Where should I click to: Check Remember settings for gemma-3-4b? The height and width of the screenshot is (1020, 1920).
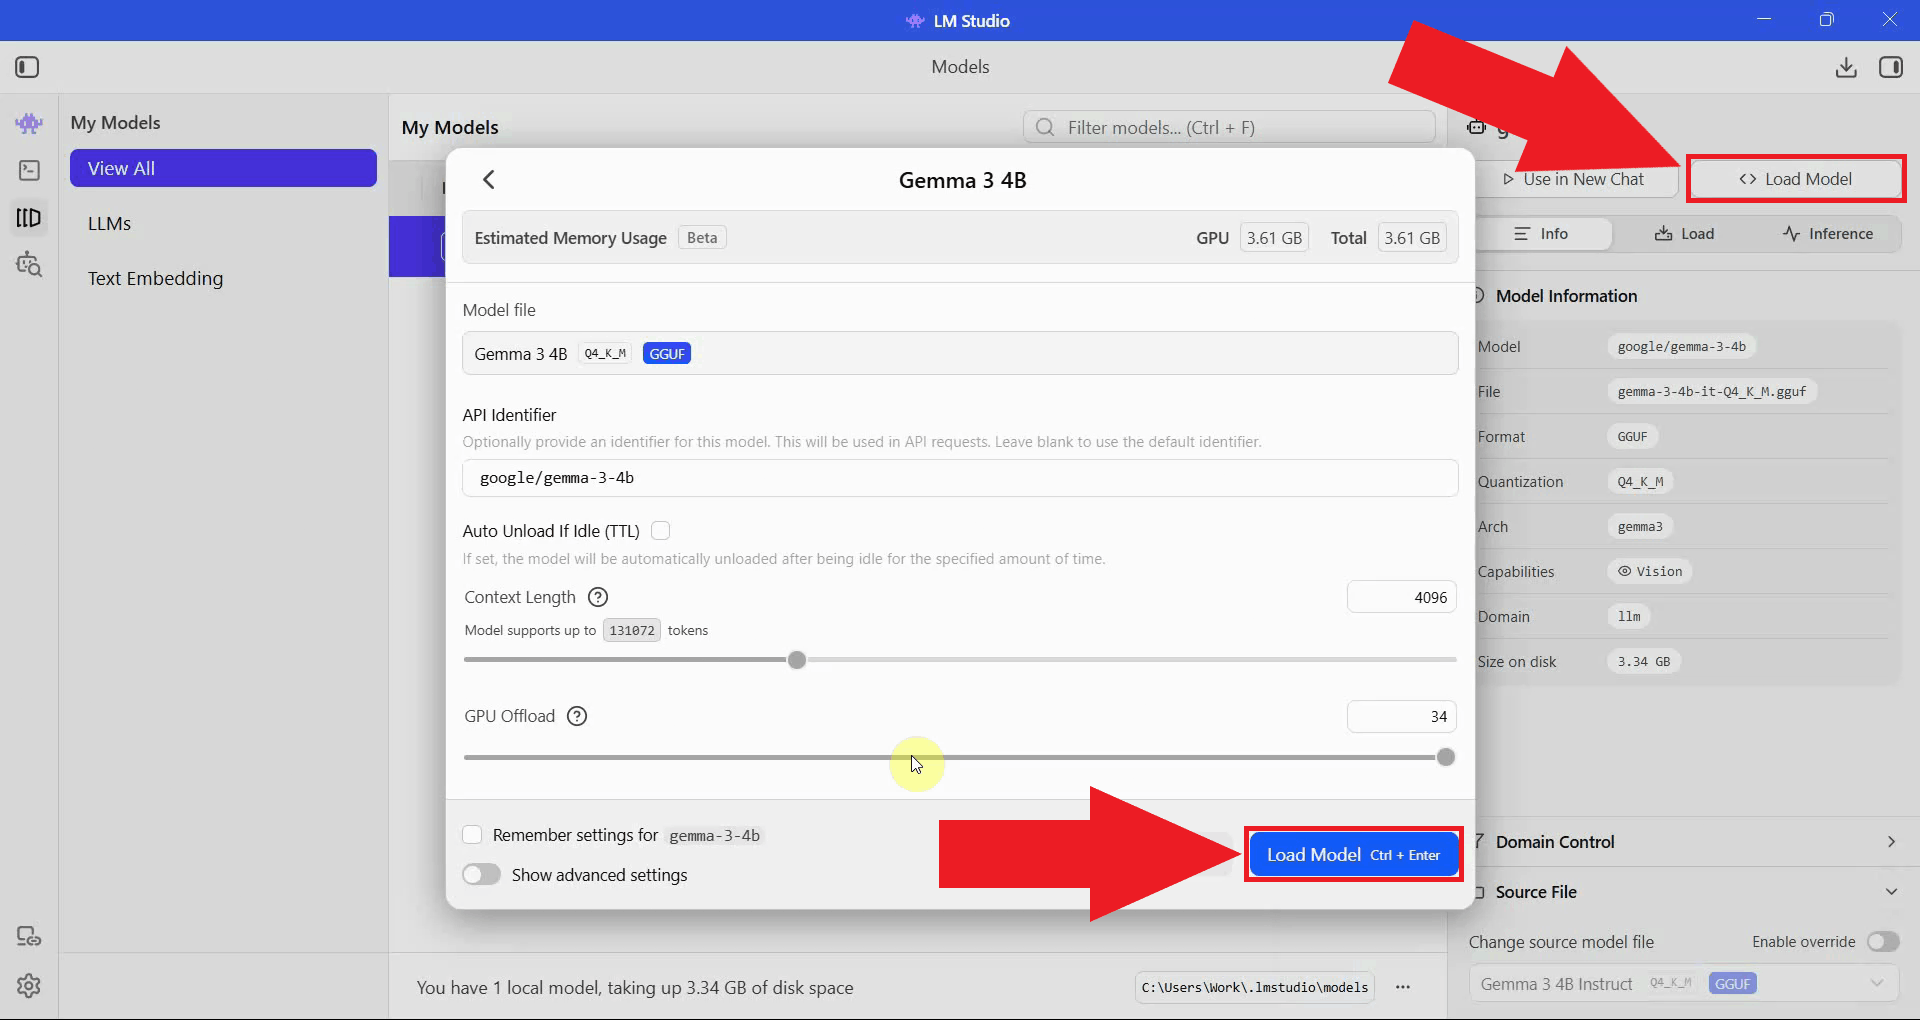(473, 835)
